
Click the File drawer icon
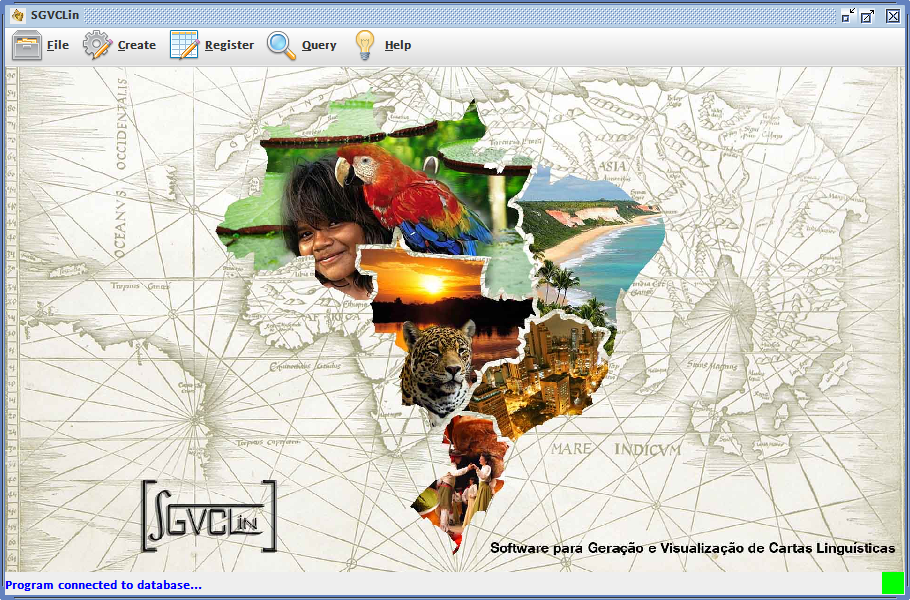27,45
